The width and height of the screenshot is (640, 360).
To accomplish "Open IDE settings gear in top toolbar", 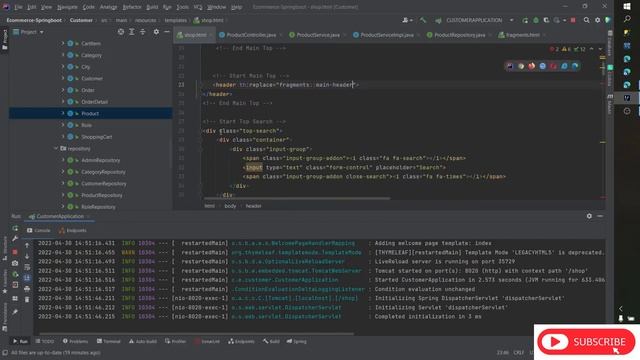I will coord(598,20).
